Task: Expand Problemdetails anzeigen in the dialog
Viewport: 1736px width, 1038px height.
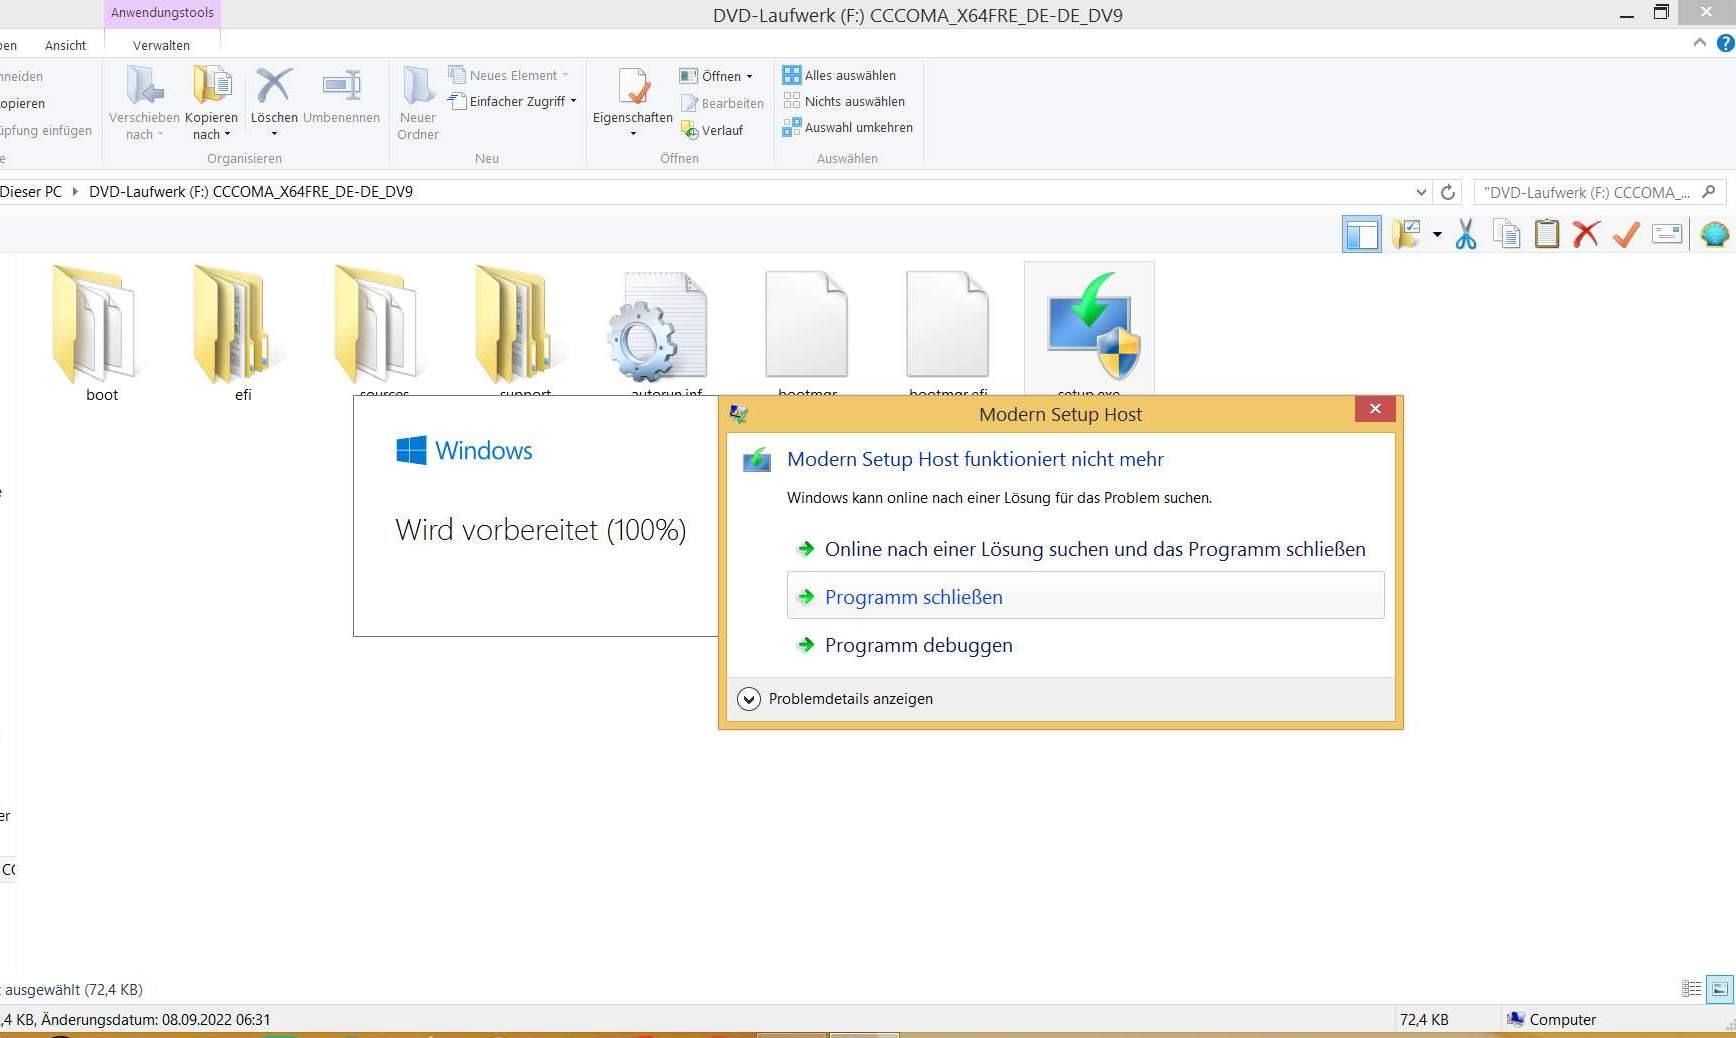Action: pos(835,699)
